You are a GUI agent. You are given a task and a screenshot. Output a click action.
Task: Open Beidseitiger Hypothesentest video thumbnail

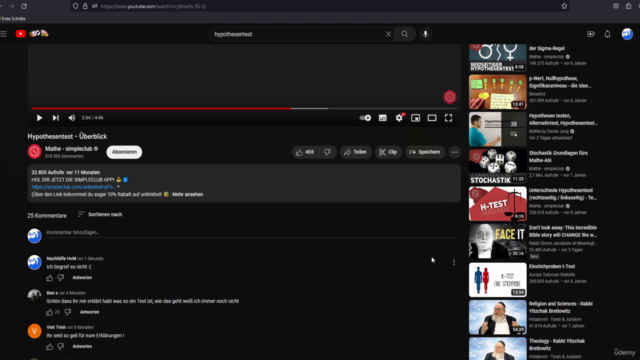[498, 58]
